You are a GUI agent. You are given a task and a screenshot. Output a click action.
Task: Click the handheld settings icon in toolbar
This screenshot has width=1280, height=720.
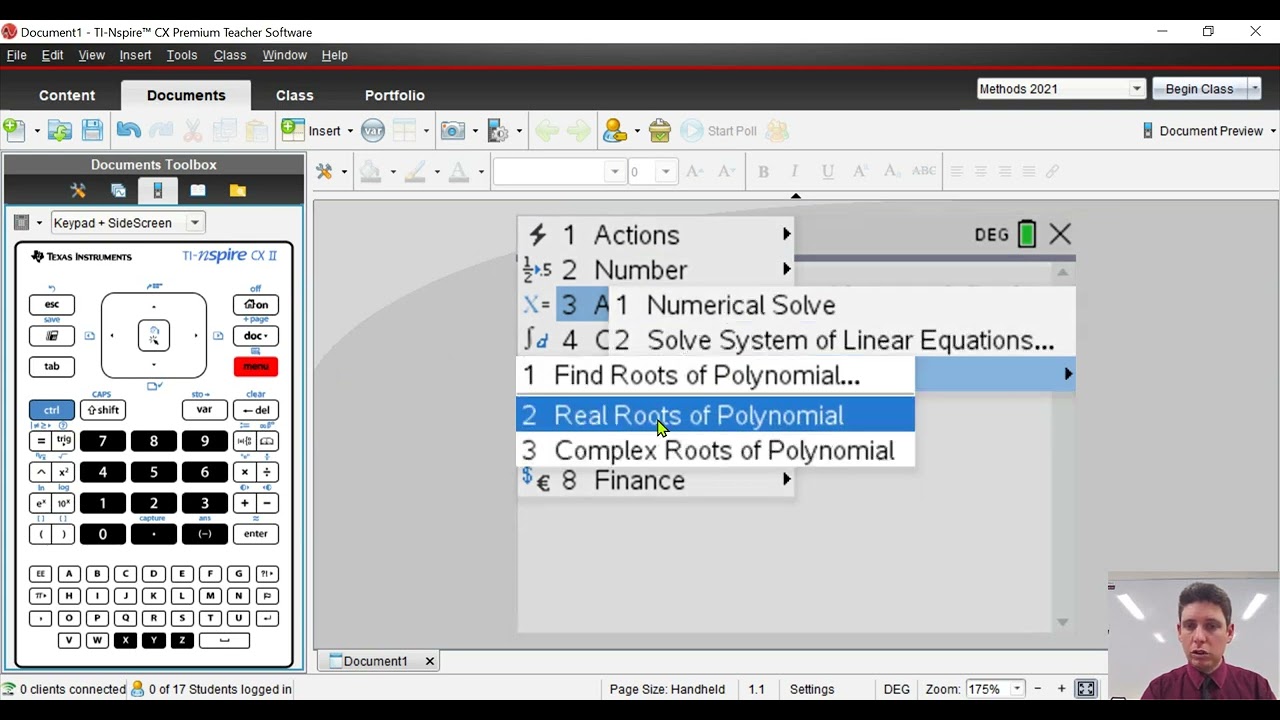[x=497, y=131]
